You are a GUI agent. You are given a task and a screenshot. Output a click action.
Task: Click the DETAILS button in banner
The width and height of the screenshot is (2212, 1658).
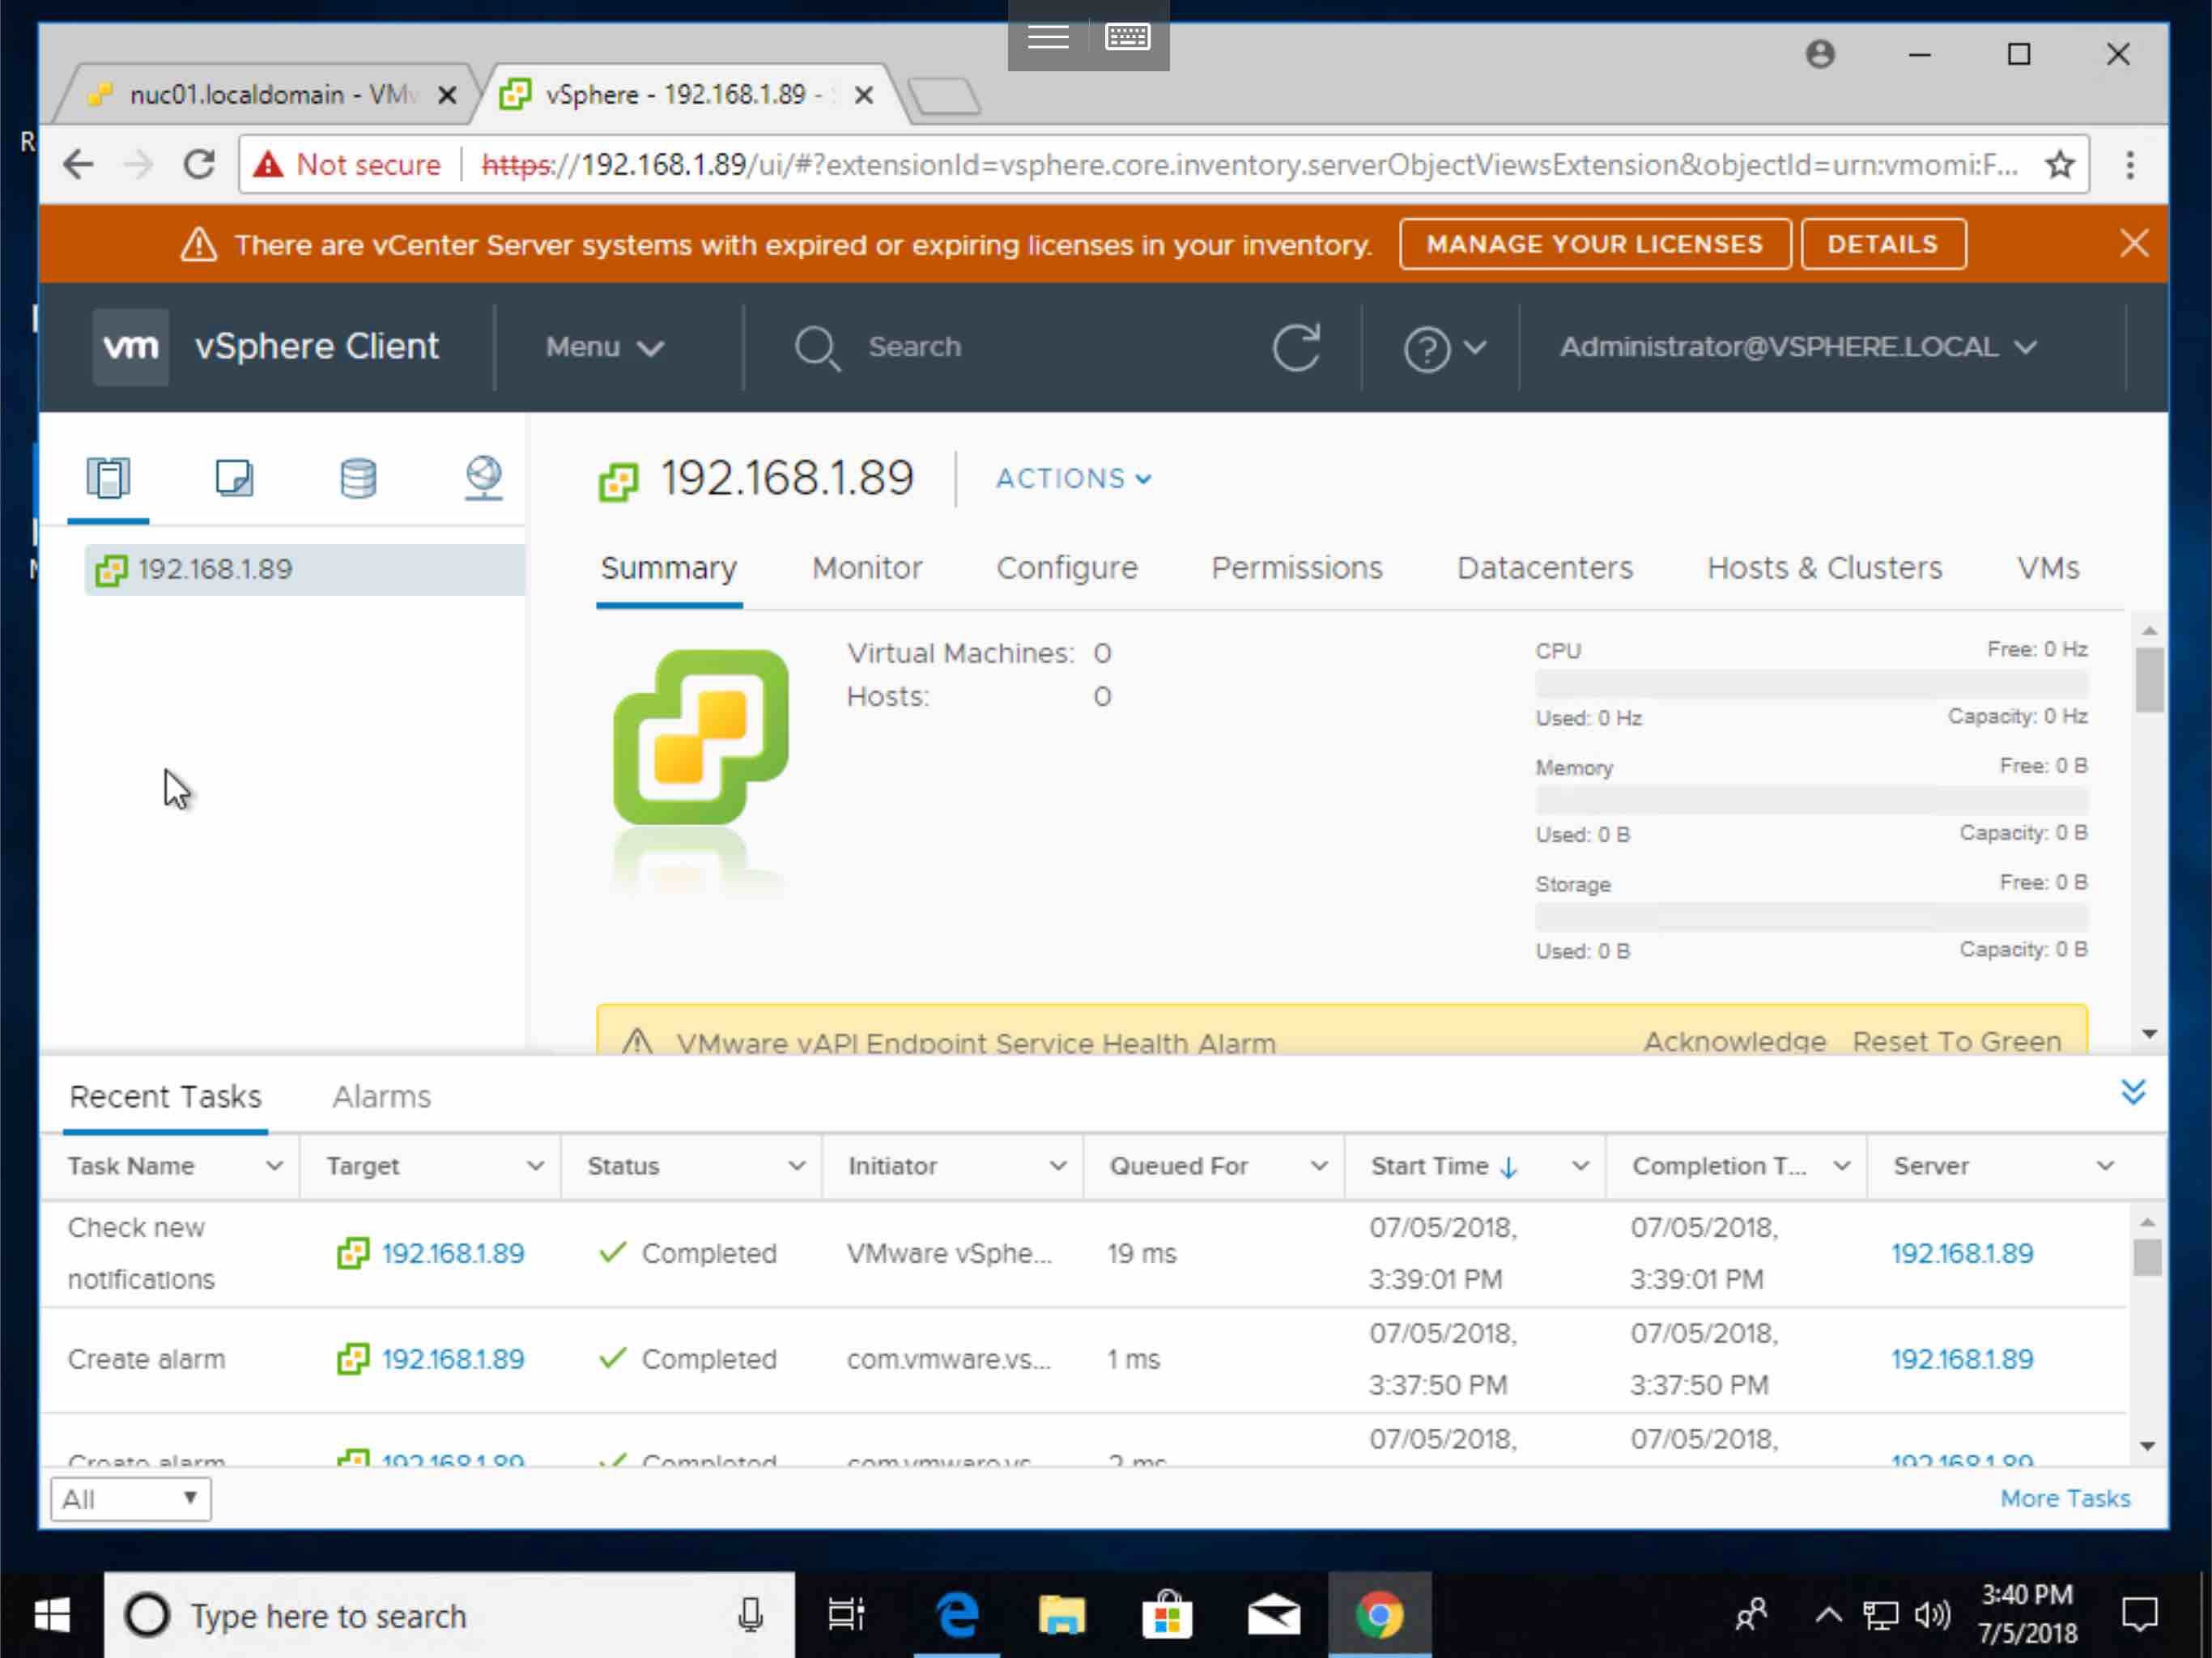tap(1883, 244)
